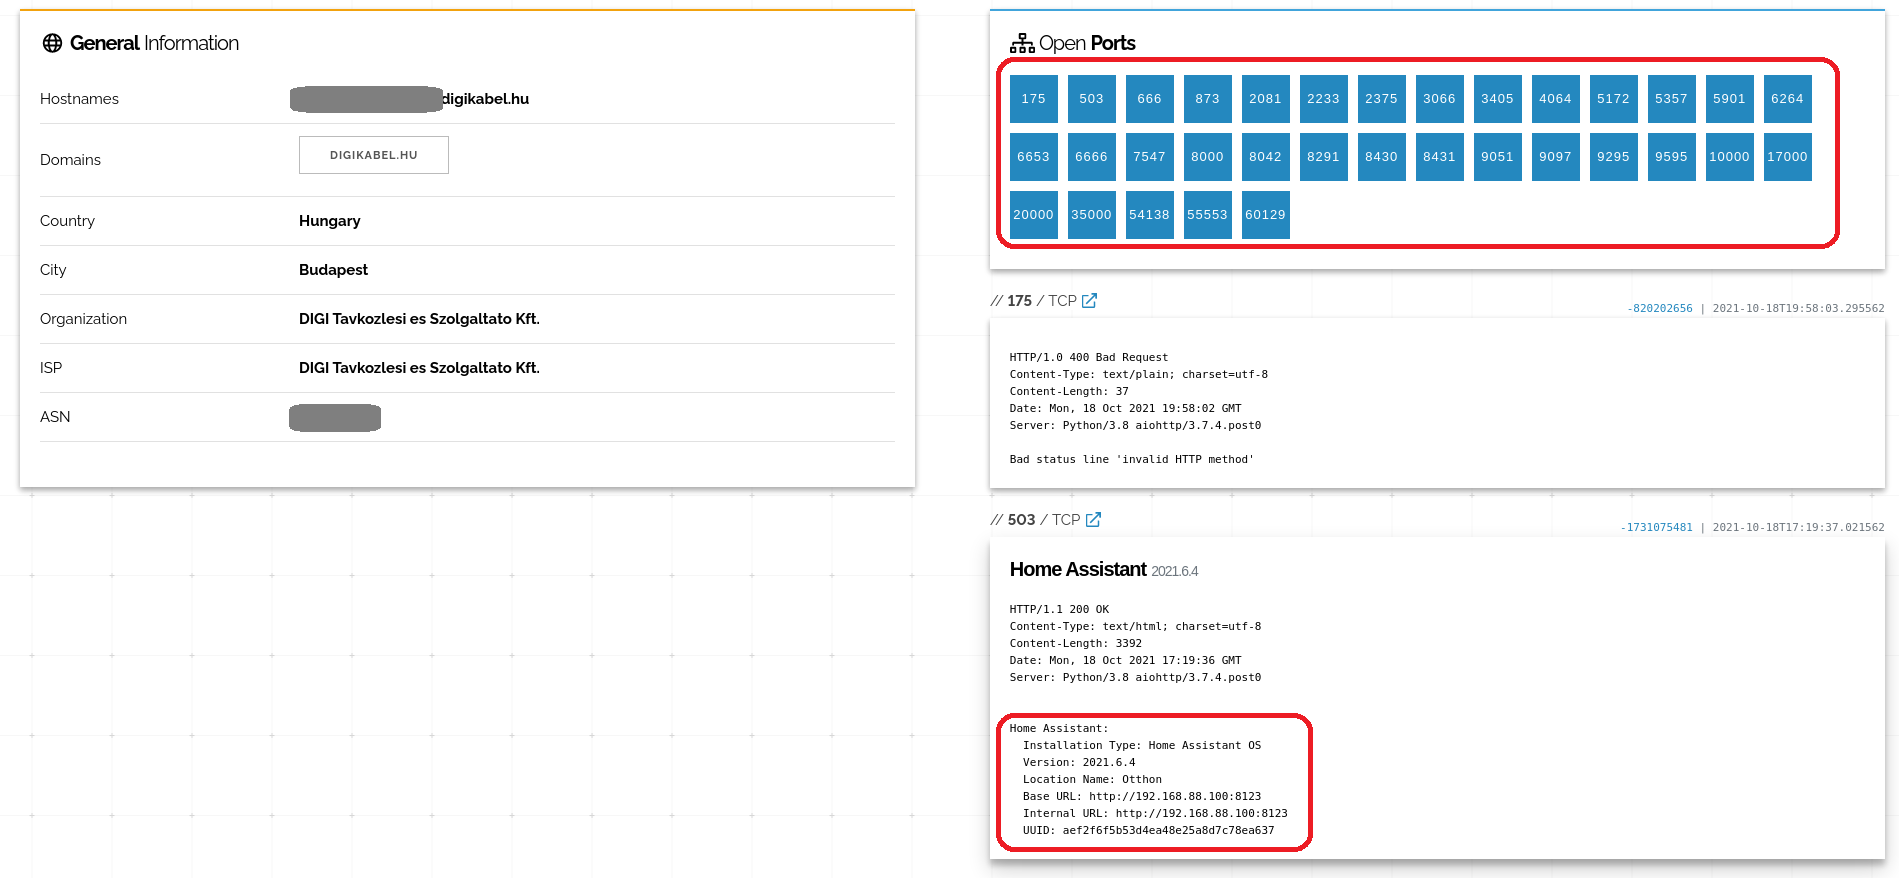This screenshot has width=1899, height=878.
Task: Select the Location Name: Otthon line
Action: click(x=1092, y=779)
